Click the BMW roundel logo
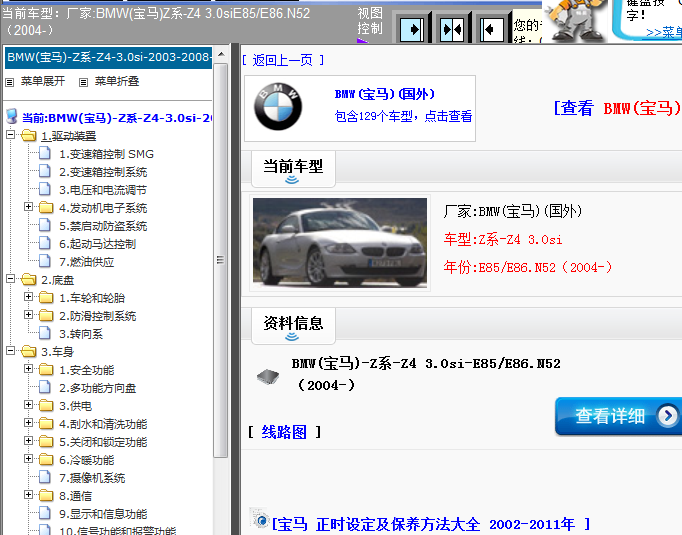The width and height of the screenshot is (682, 535). pos(278,107)
